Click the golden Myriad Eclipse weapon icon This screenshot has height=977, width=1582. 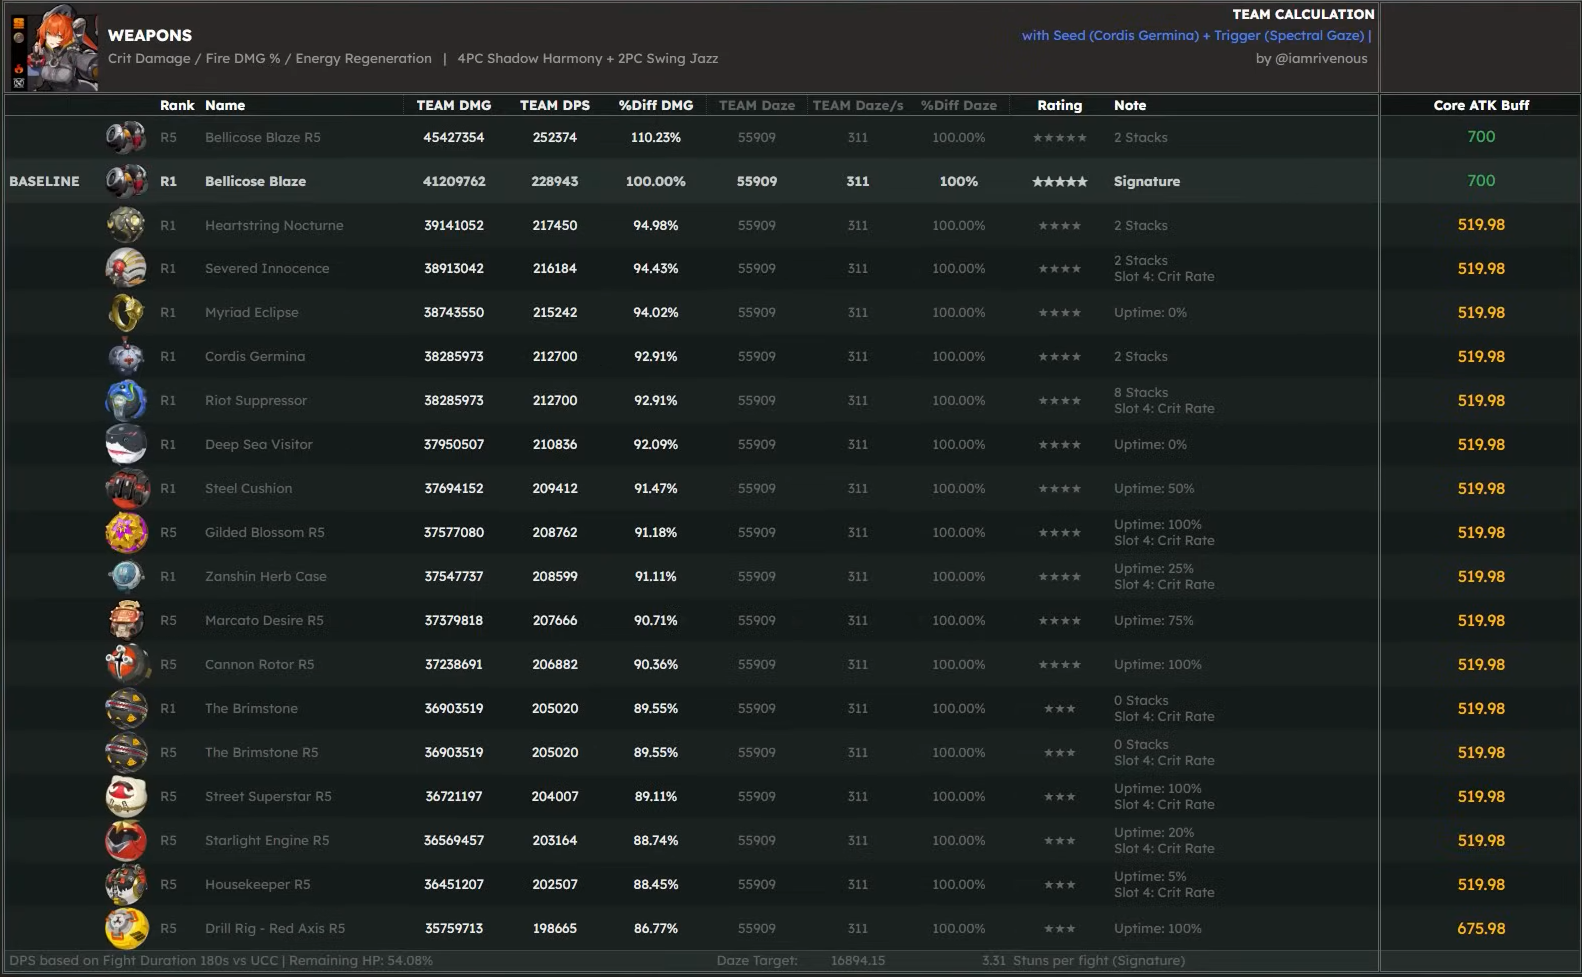126,312
